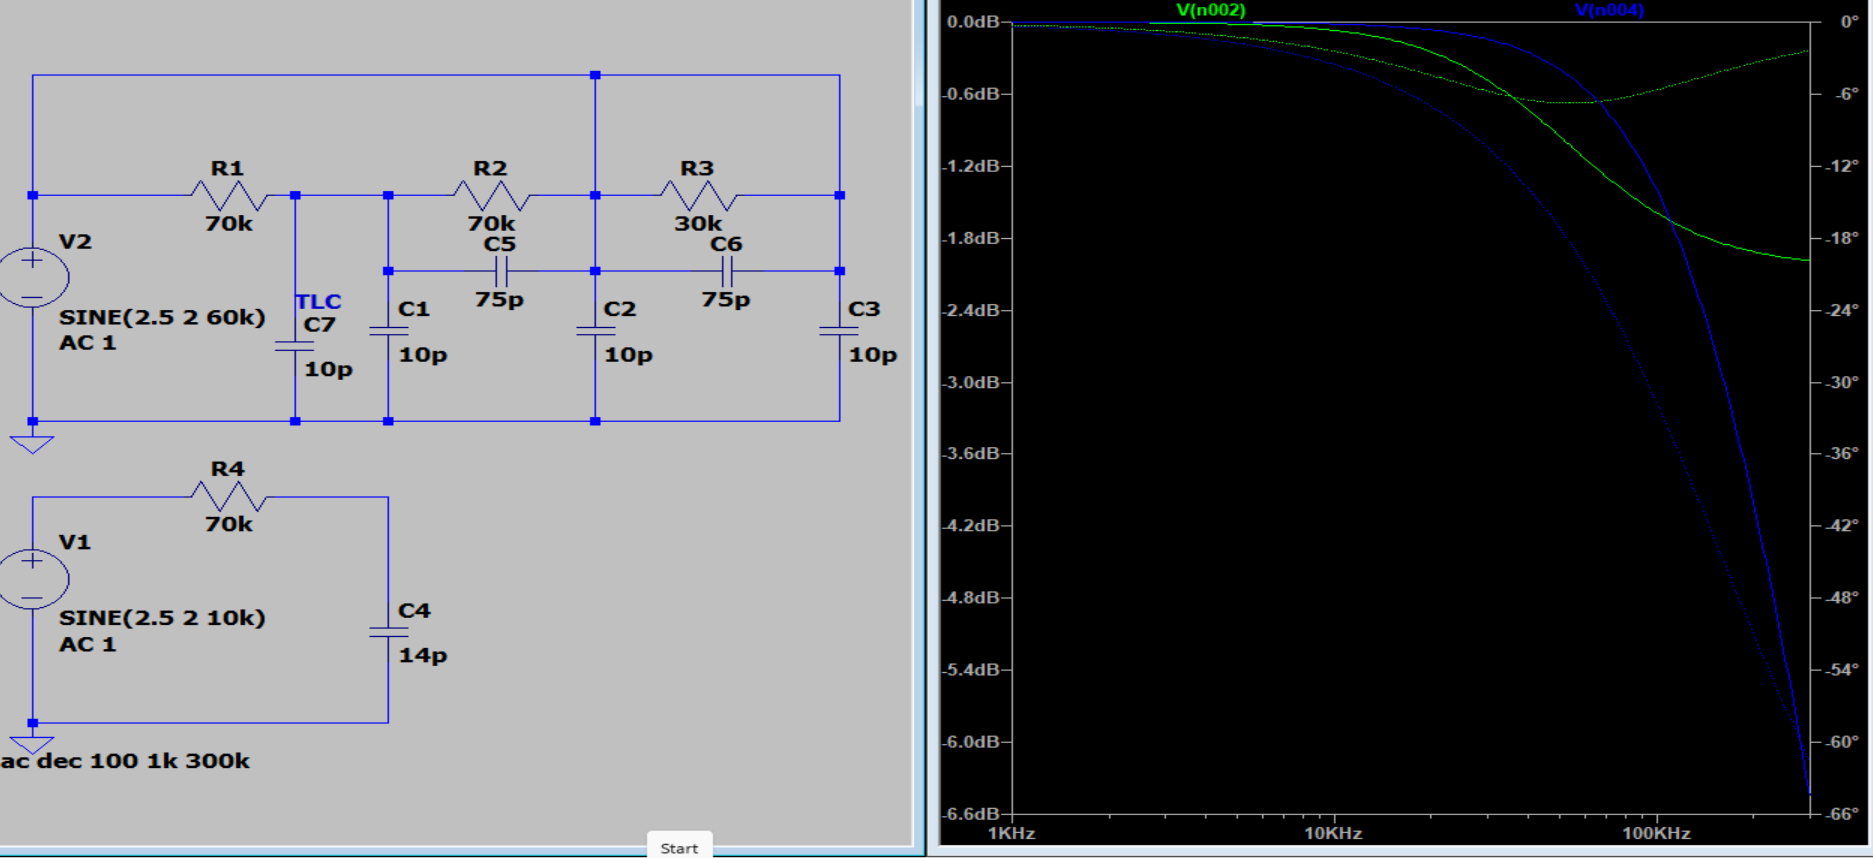Click the ground symbol below V2
This screenshot has width=1873, height=858.
32,443
